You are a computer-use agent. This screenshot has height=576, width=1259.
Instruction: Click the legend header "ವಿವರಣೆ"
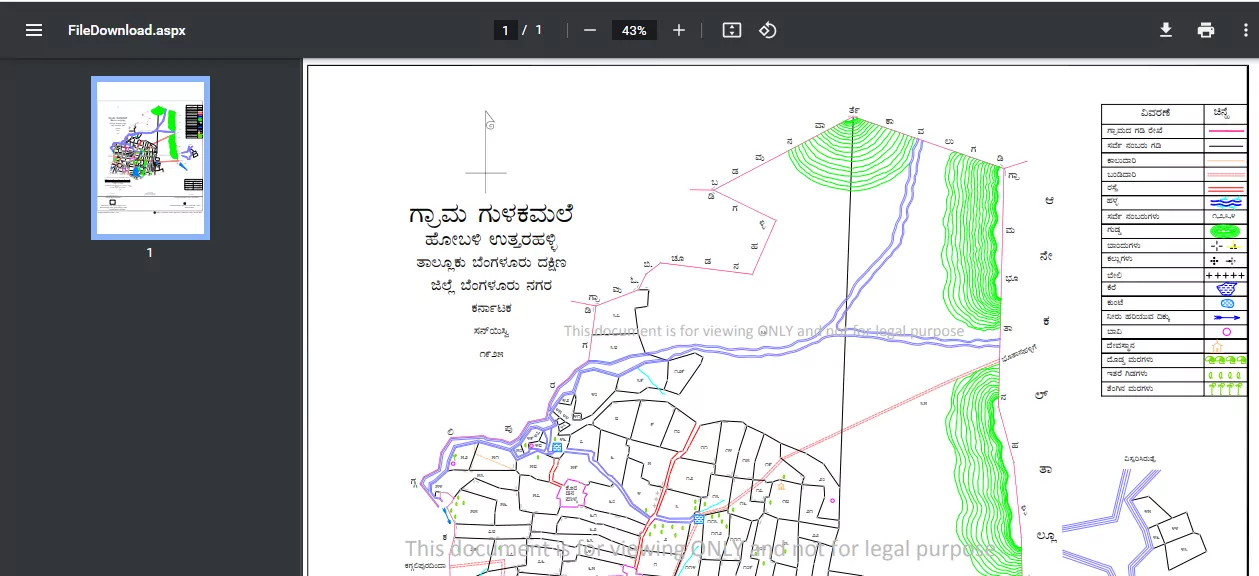(1153, 113)
